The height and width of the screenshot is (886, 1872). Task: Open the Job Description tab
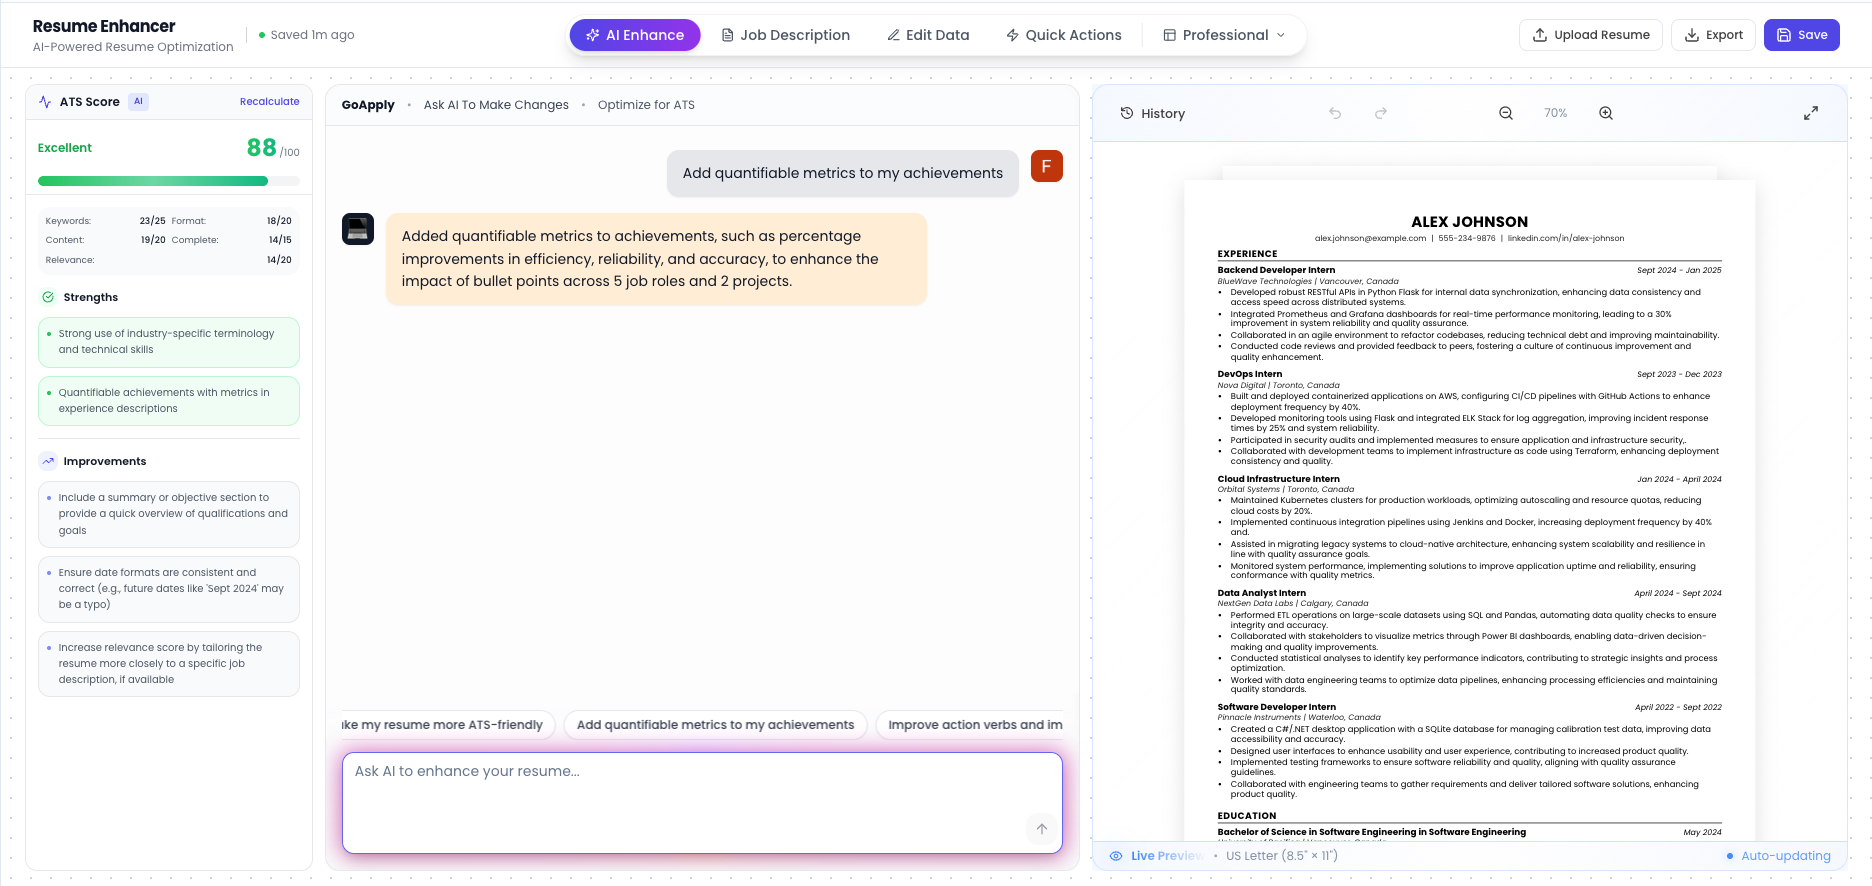785,35
